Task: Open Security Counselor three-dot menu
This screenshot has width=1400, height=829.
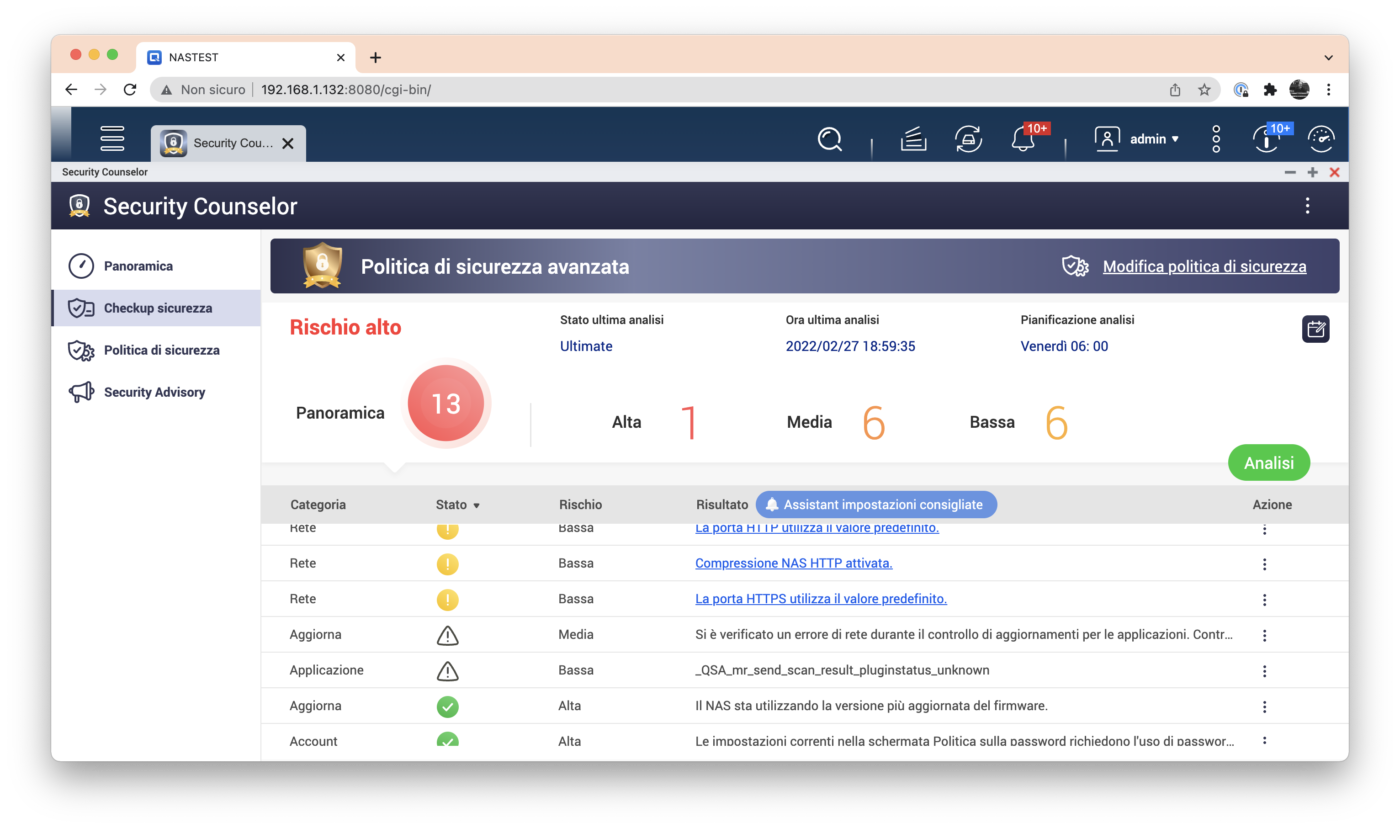Action: click(x=1307, y=206)
